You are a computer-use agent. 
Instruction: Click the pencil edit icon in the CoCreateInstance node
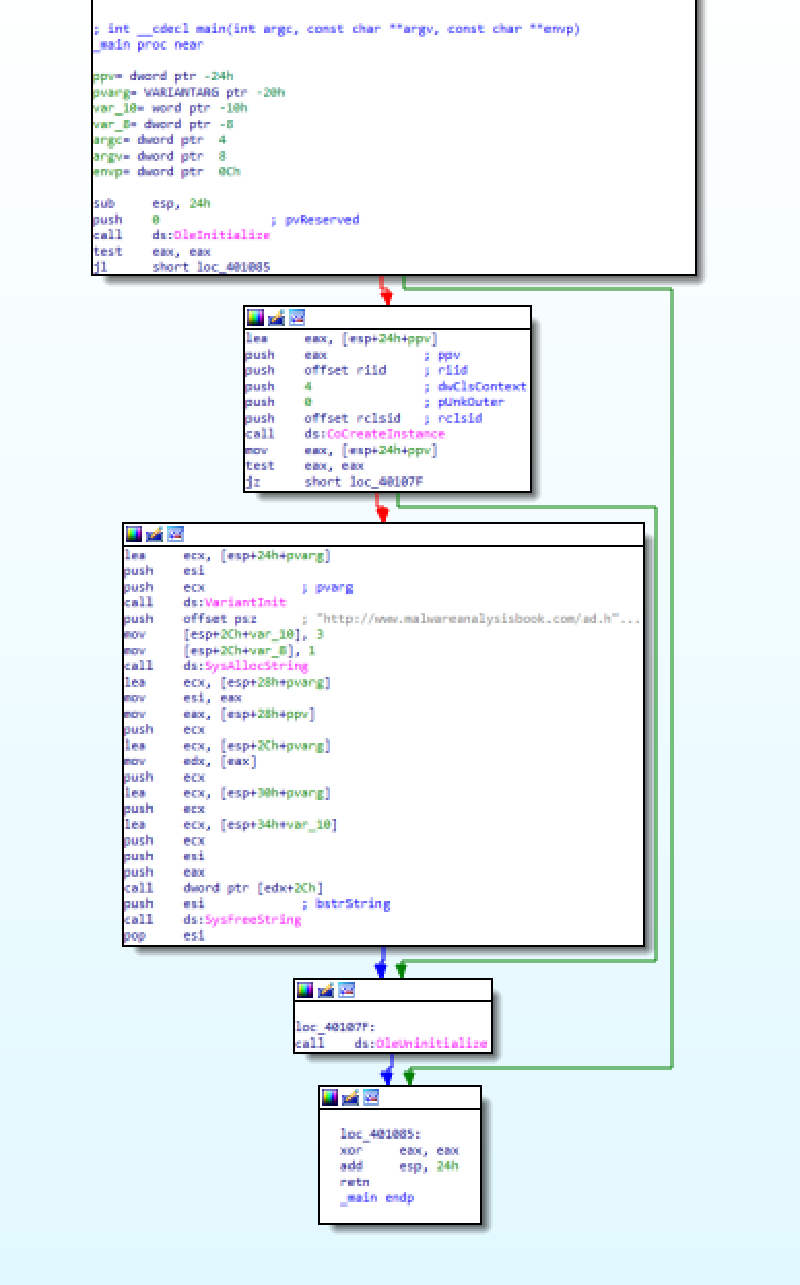(x=276, y=318)
